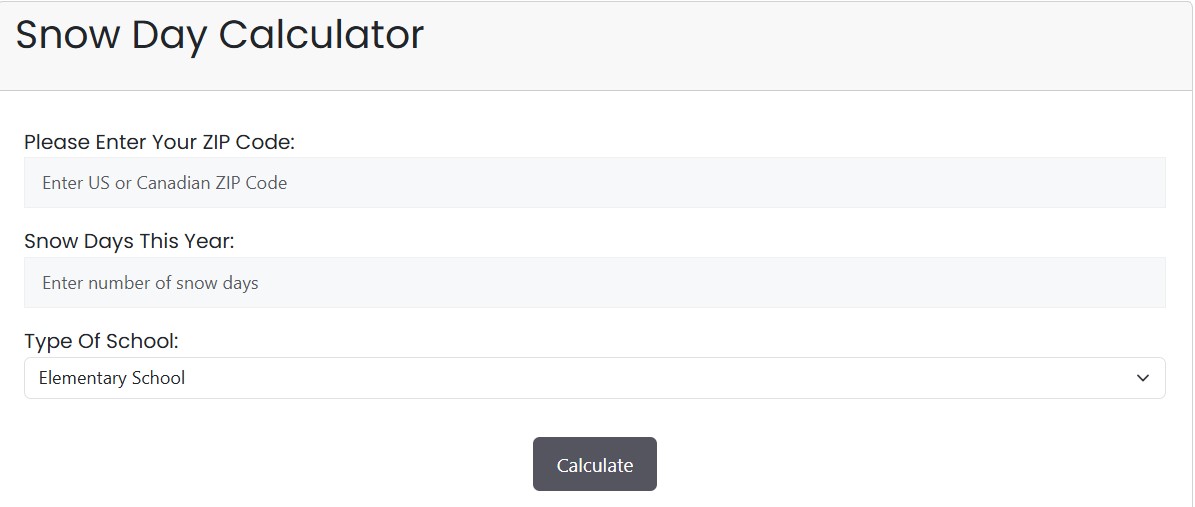
Task: Click the ZIP code input field
Action: tap(594, 183)
